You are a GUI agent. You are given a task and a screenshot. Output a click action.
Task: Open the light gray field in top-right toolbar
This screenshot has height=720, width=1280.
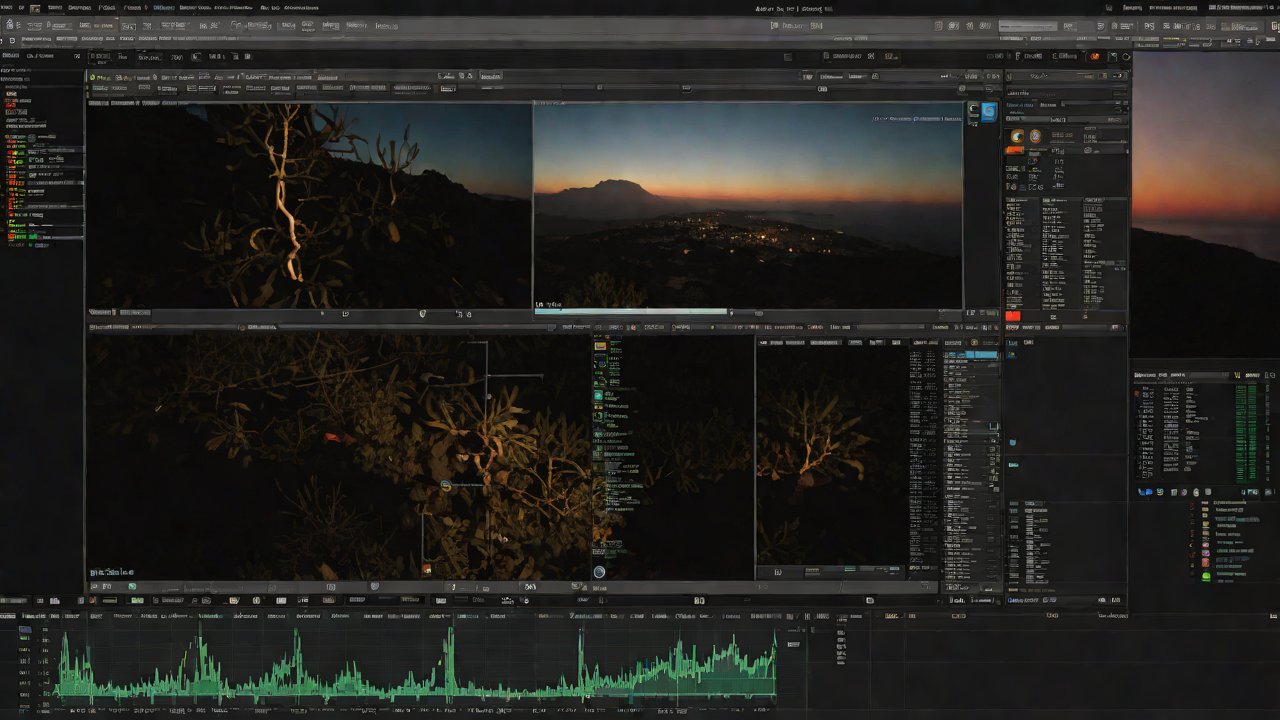point(1027,26)
